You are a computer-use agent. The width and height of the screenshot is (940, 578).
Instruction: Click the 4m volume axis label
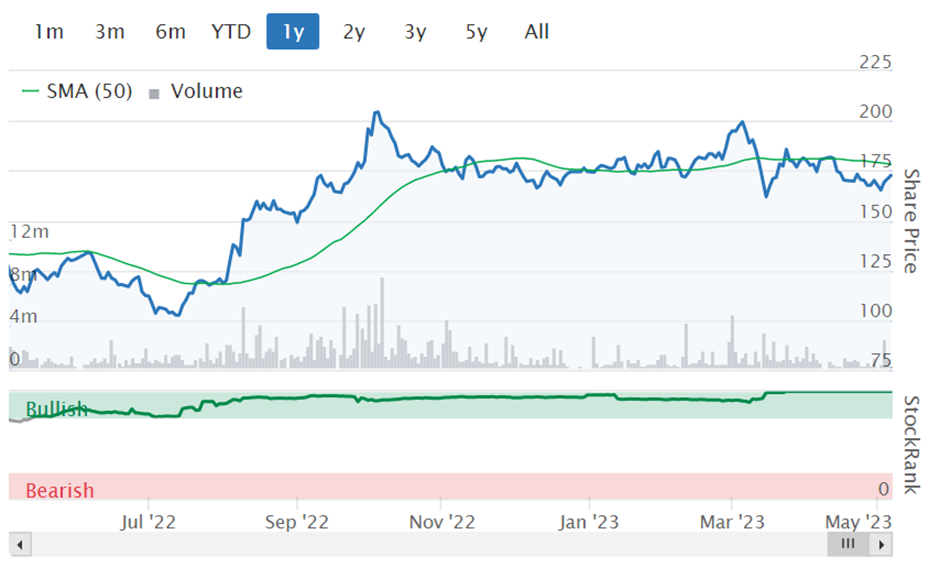tap(23, 316)
